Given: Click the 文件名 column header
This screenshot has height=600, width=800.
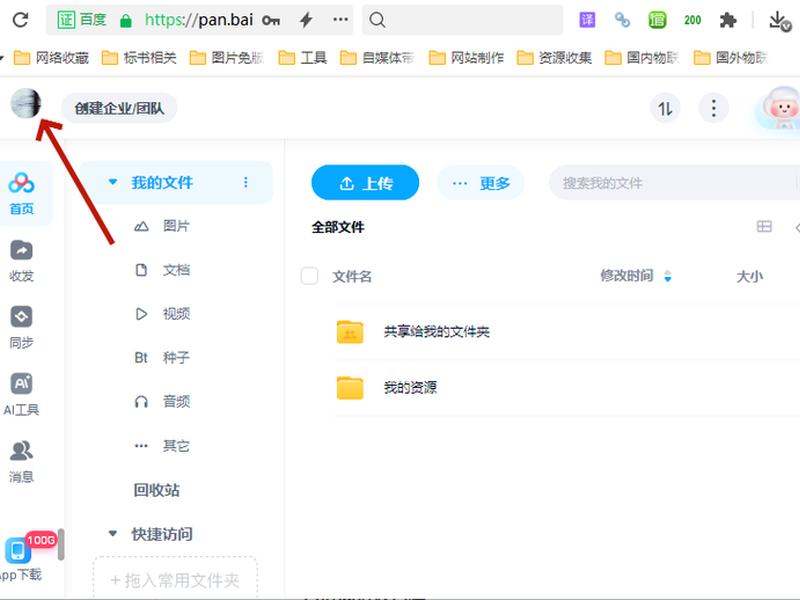Looking at the screenshot, I should point(352,276).
